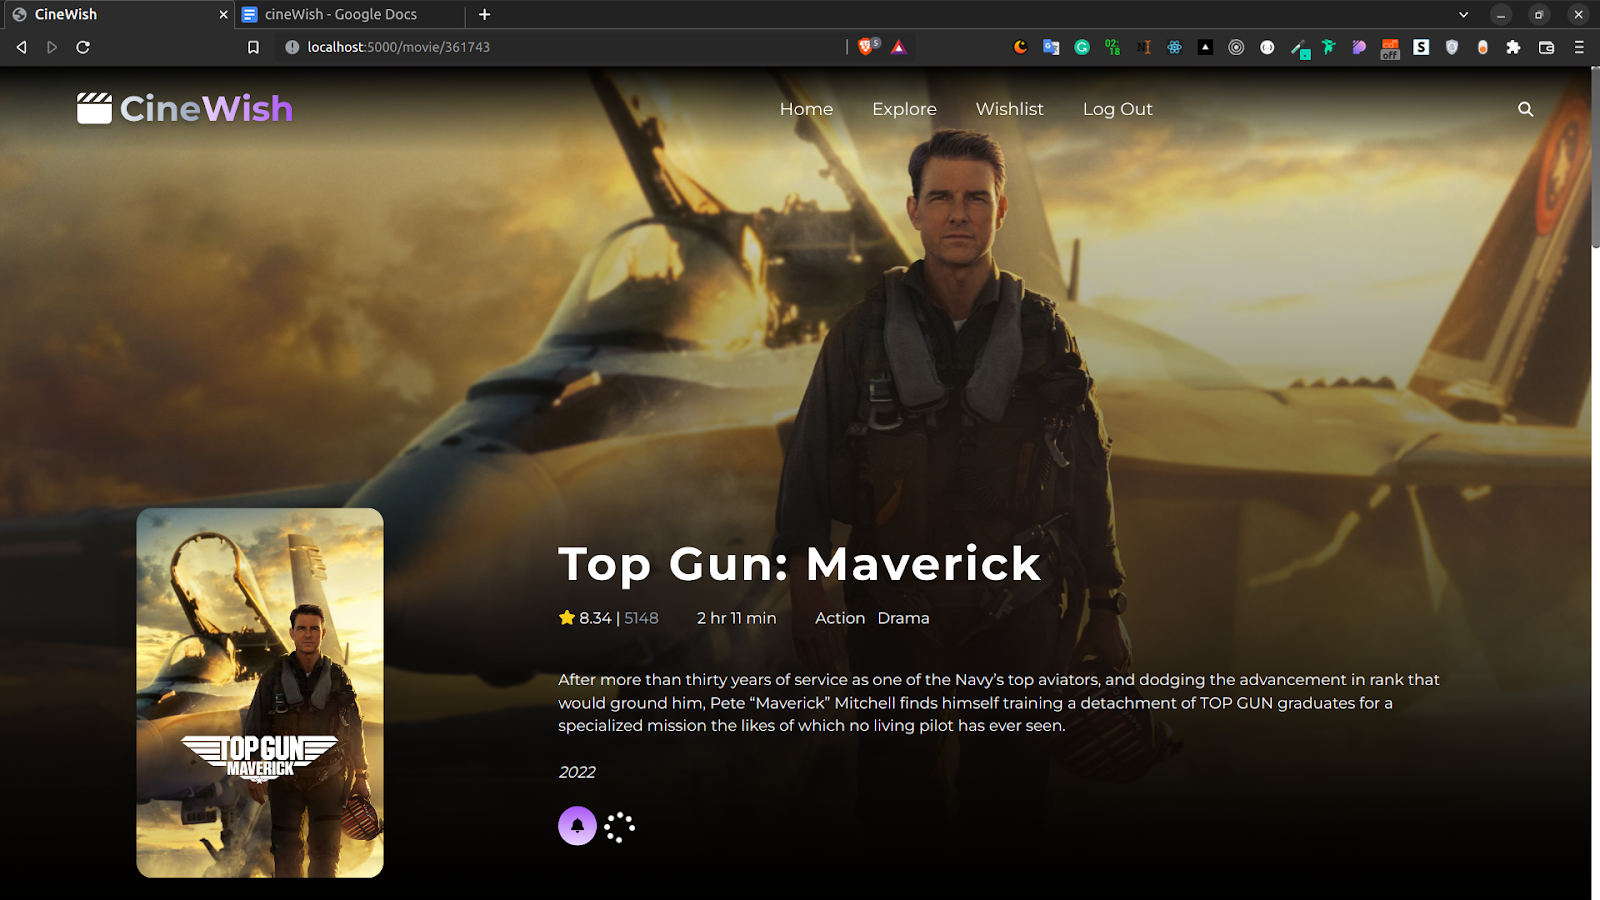Click the React Developer Tools extension icon

point(1174,47)
